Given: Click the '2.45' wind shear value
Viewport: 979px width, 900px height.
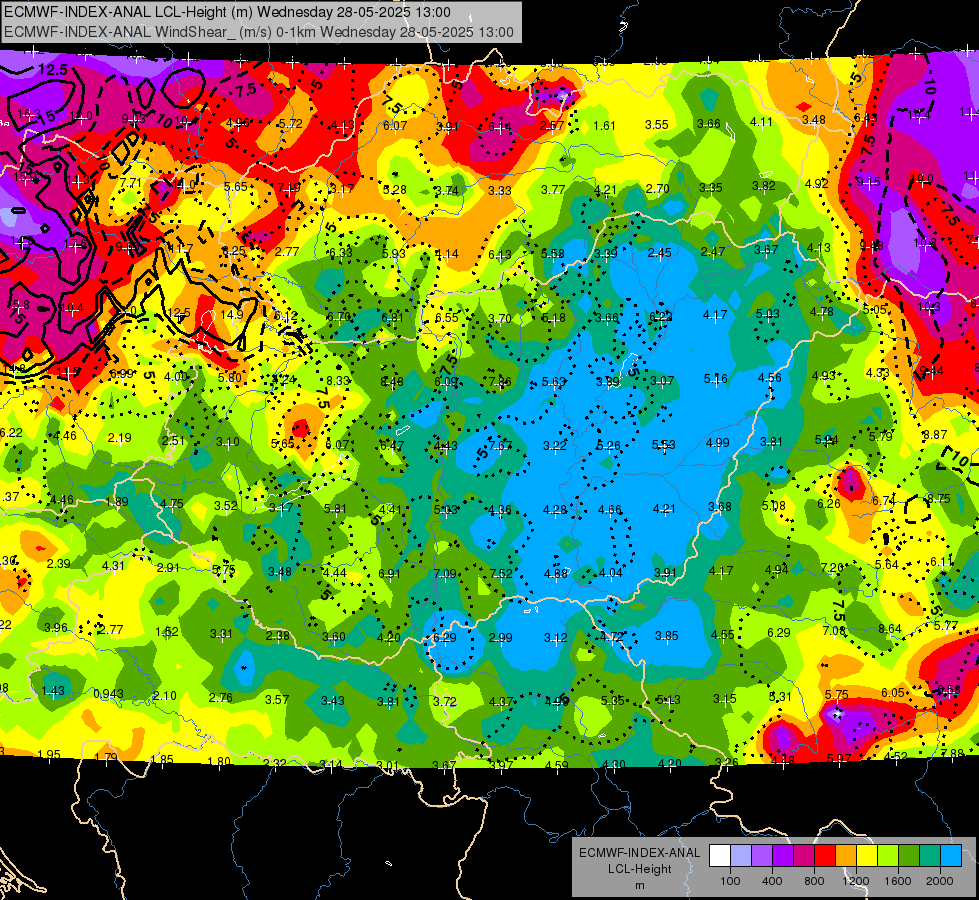Looking at the screenshot, I should (x=659, y=252).
